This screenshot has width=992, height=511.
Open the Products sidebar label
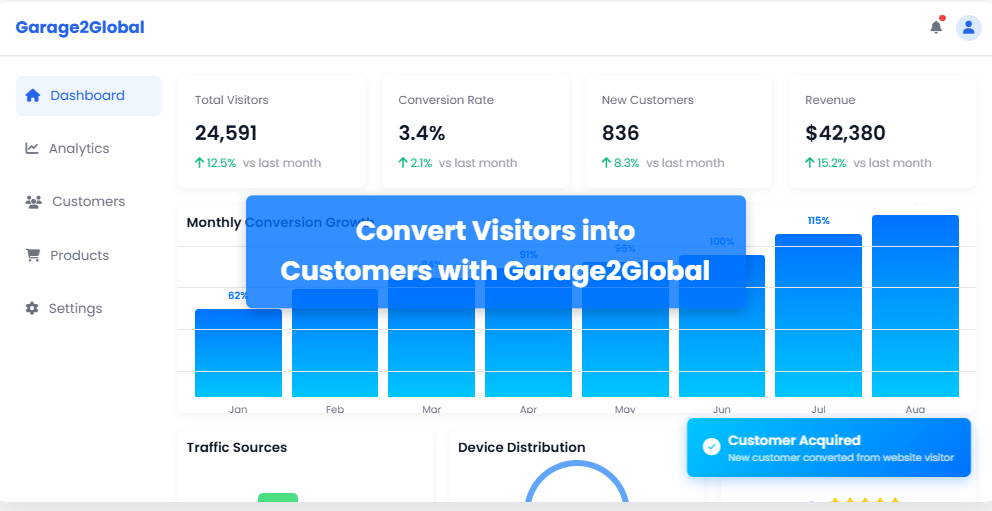coord(80,256)
